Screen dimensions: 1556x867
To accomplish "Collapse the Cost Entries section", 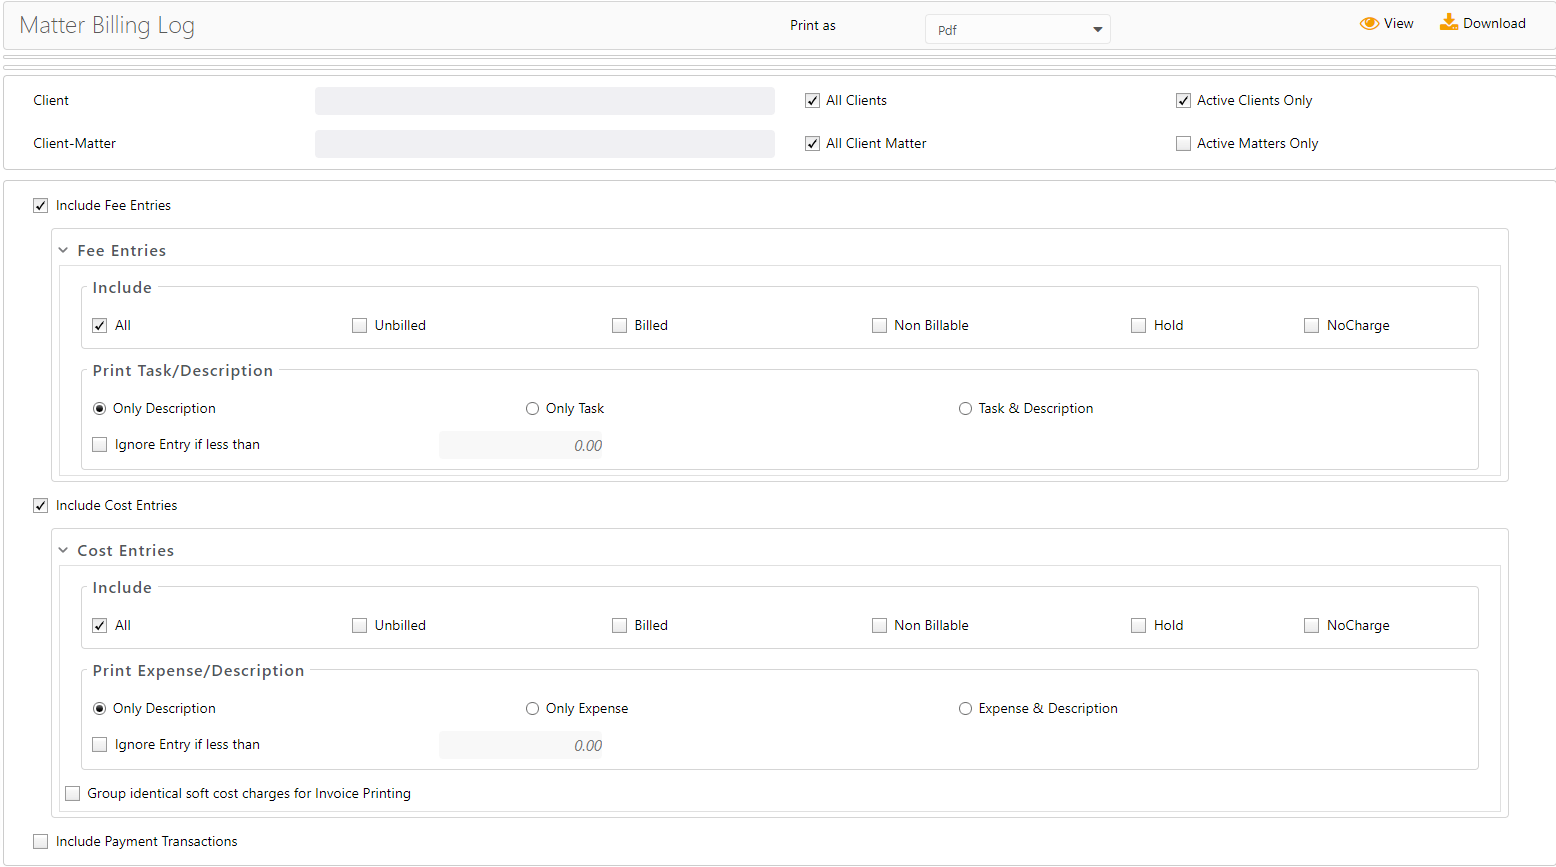I will click(x=63, y=551).
